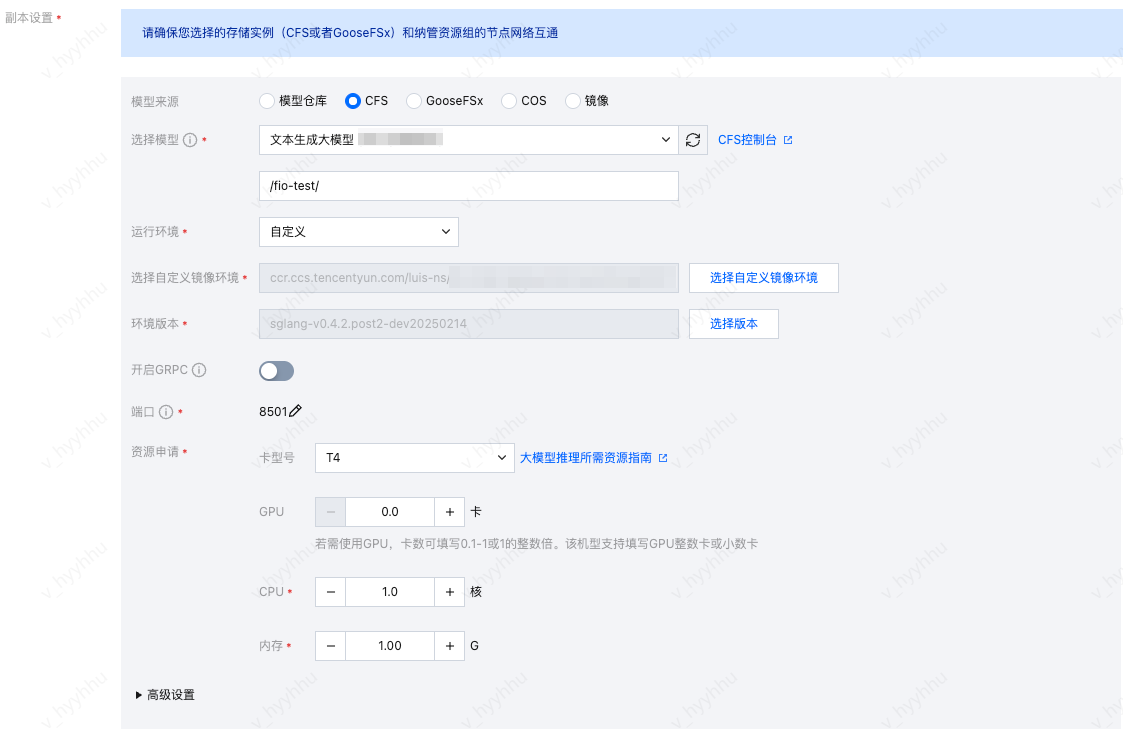Expand the 高级设置 section
The image size is (1123, 730).
(165, 695)
